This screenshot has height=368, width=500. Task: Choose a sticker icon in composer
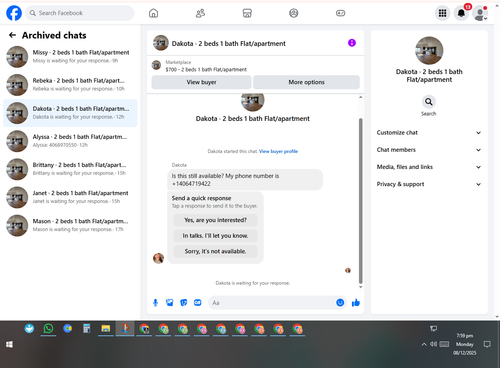184,303
